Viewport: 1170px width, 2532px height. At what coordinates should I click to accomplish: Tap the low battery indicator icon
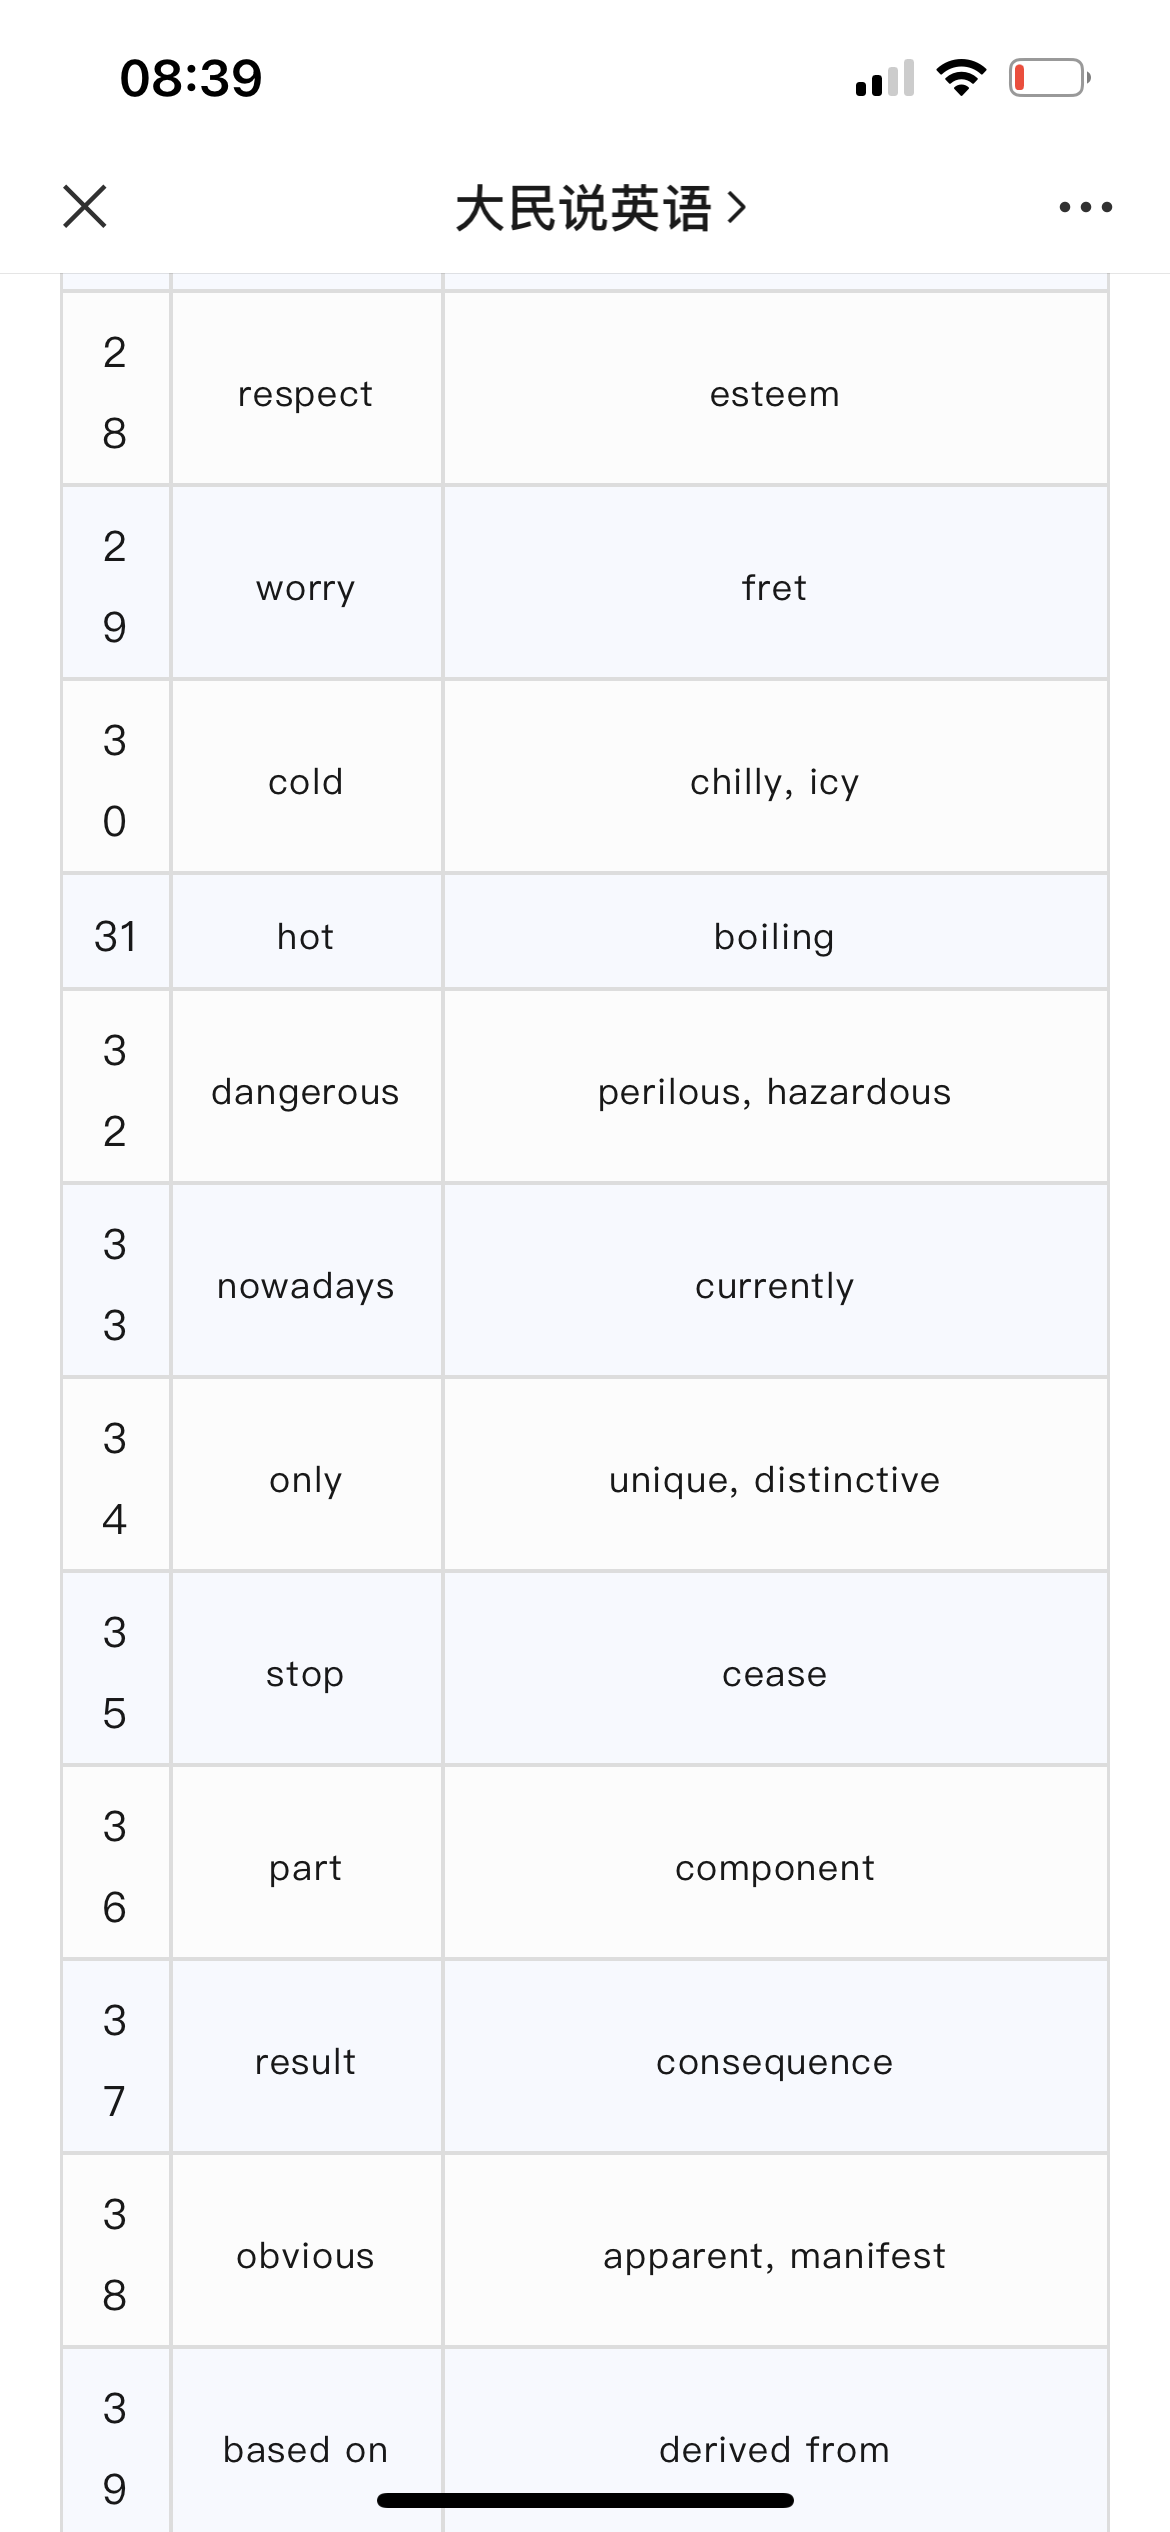(1049, 77)
